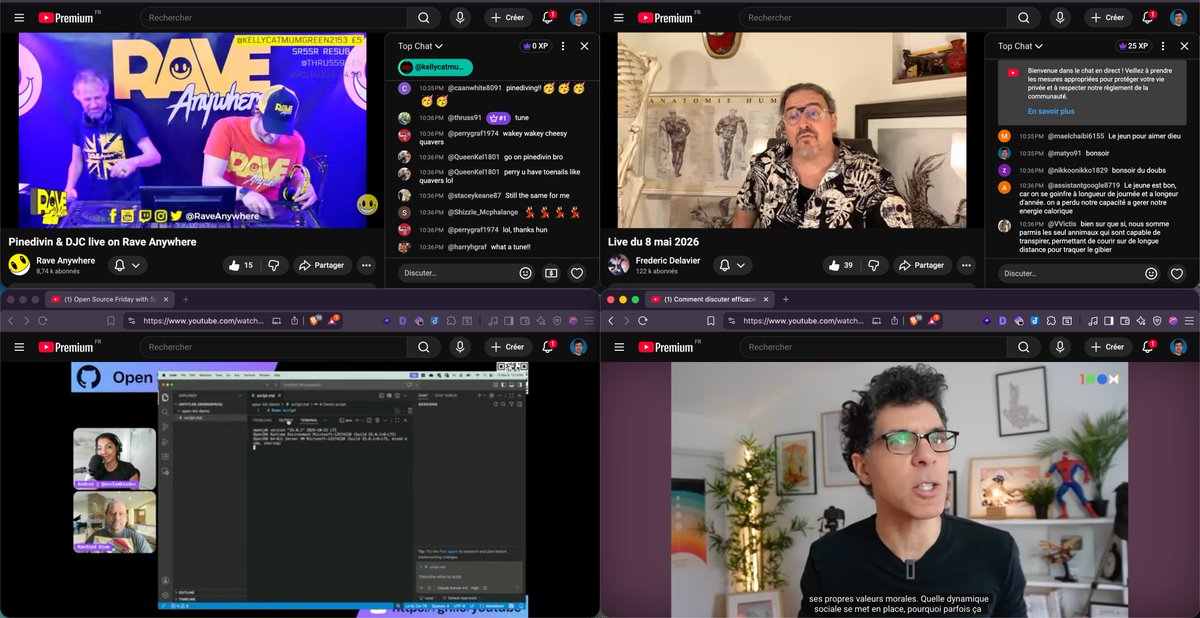
Task: Expand Top Chat dropdown in Frederic Delavier chat
Action: tap(1020, 46)
